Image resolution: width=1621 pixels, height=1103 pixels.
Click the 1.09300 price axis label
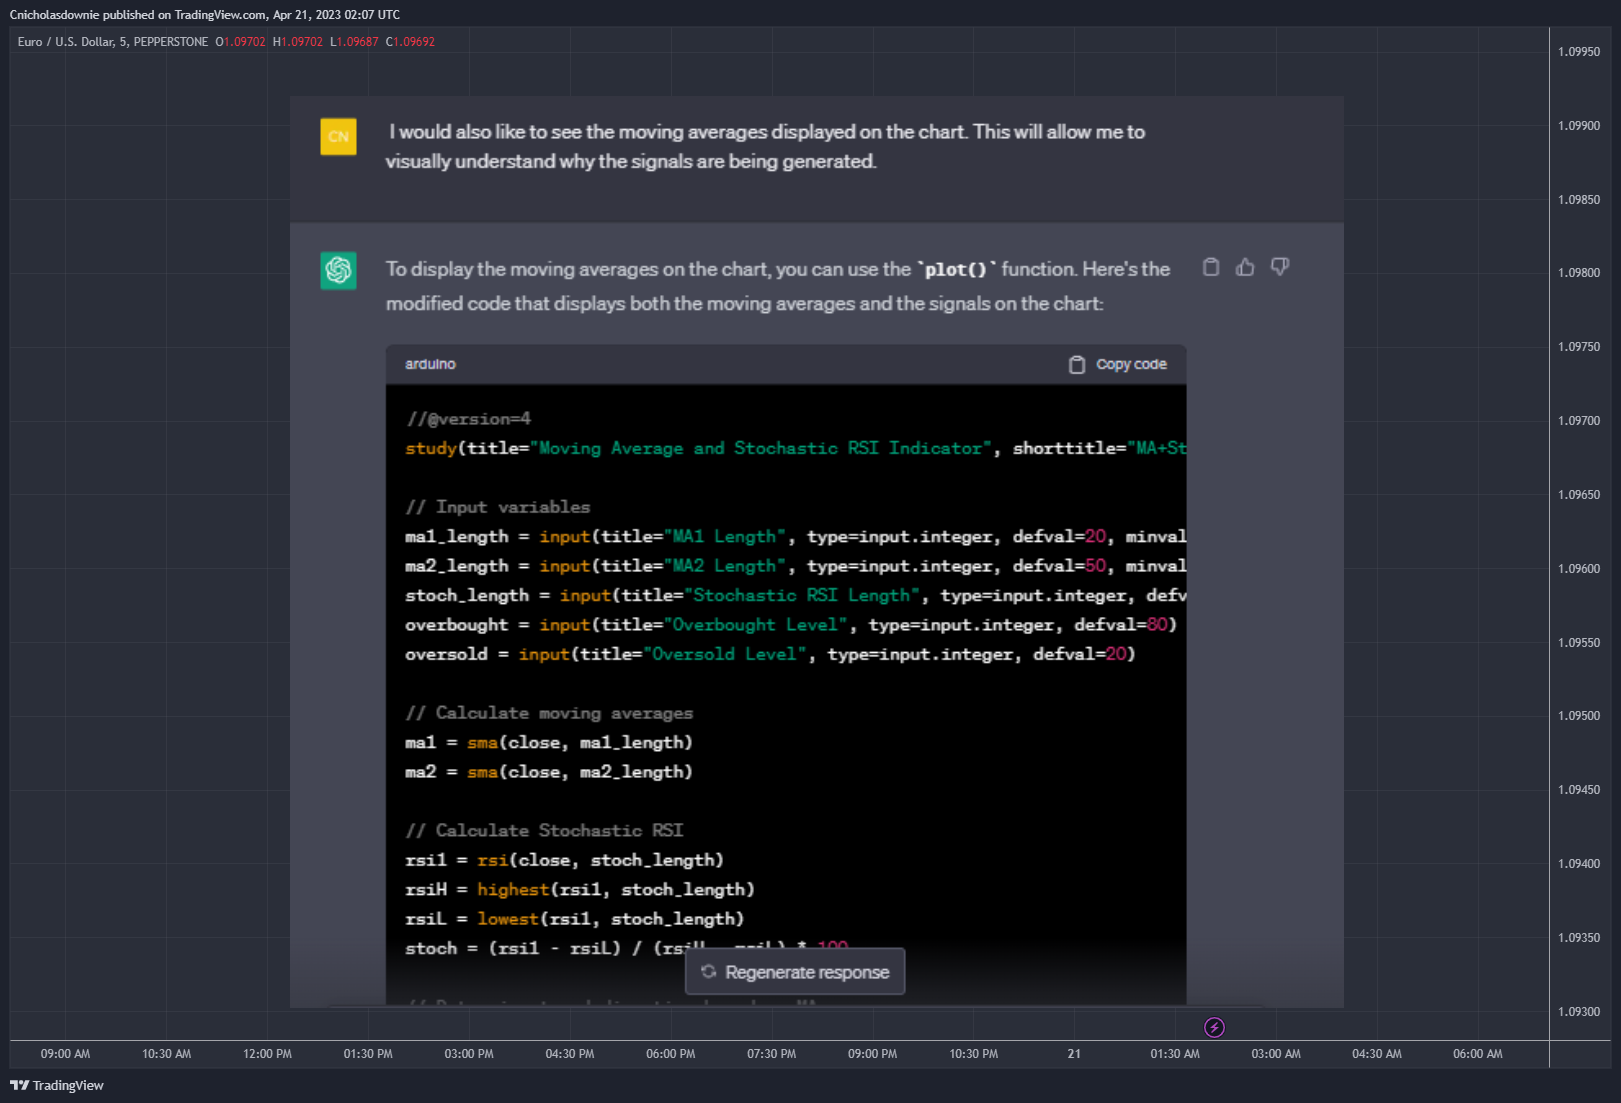pyautogui.click(x=1579, y=1012)
